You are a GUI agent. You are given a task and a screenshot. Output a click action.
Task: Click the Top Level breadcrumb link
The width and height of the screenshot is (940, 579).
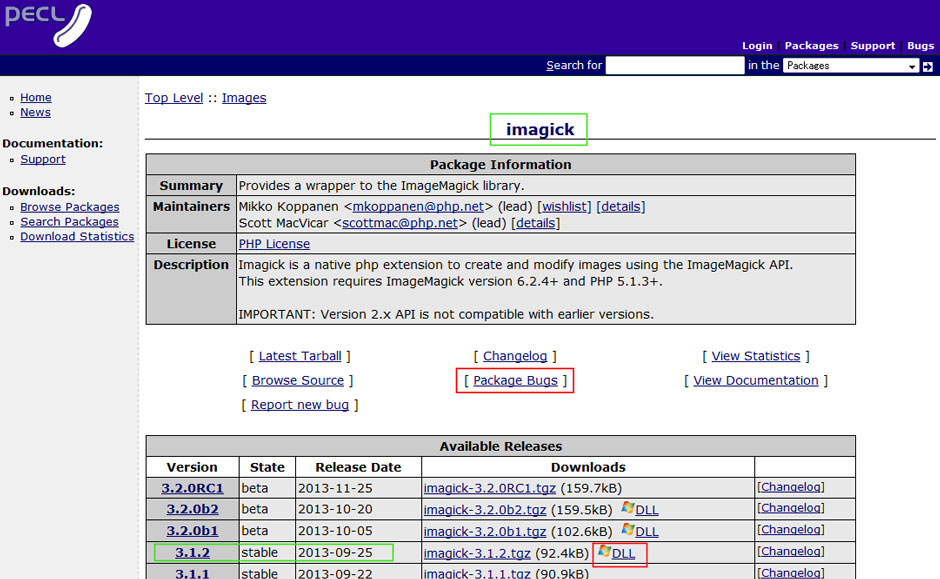[174, 98]
